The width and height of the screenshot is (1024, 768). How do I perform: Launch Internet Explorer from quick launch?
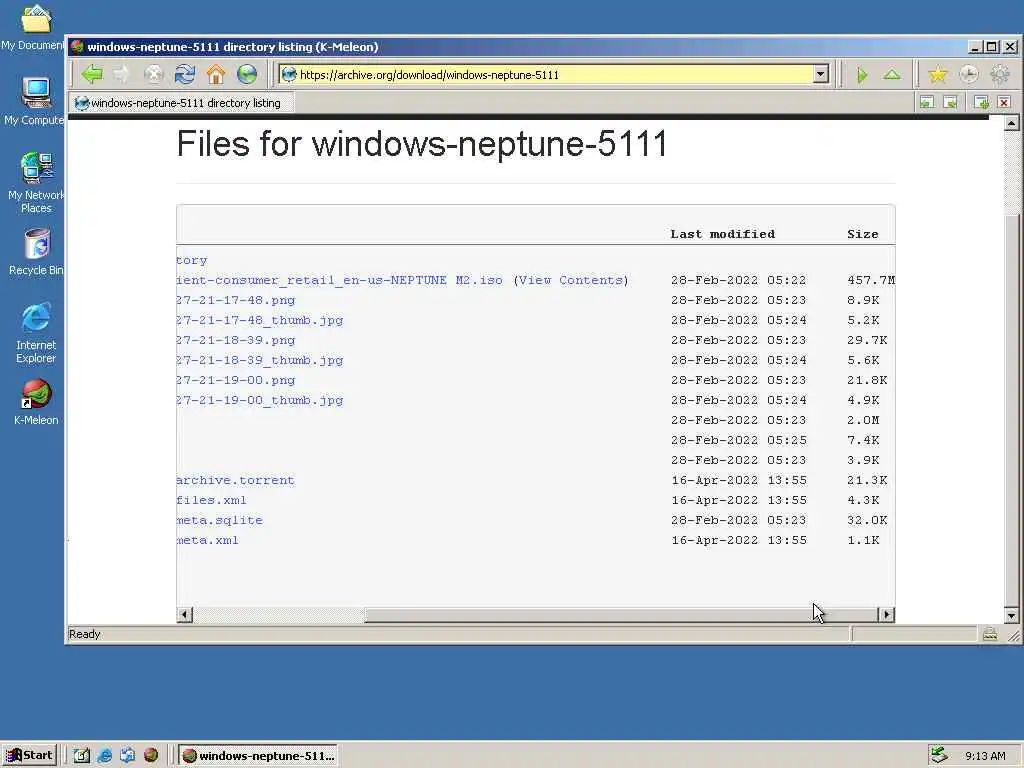pyautogui.click(x=104, y=756)
